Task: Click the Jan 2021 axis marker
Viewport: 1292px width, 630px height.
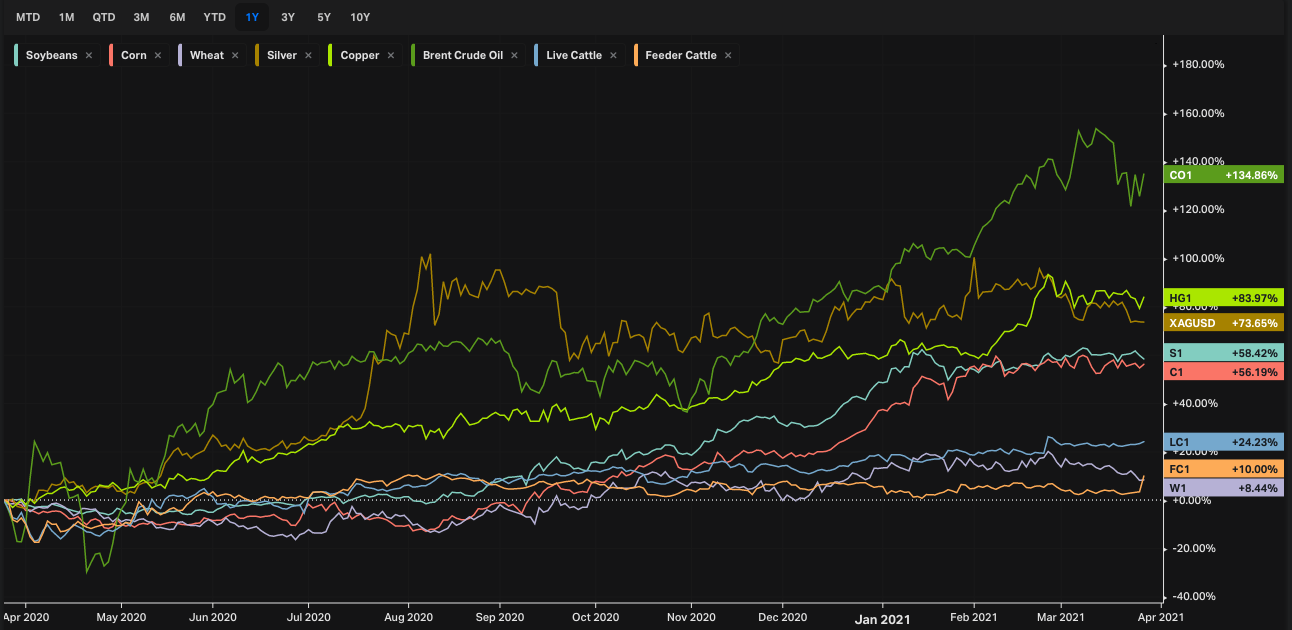Action: pyautogui.click(x=882, y=618)
